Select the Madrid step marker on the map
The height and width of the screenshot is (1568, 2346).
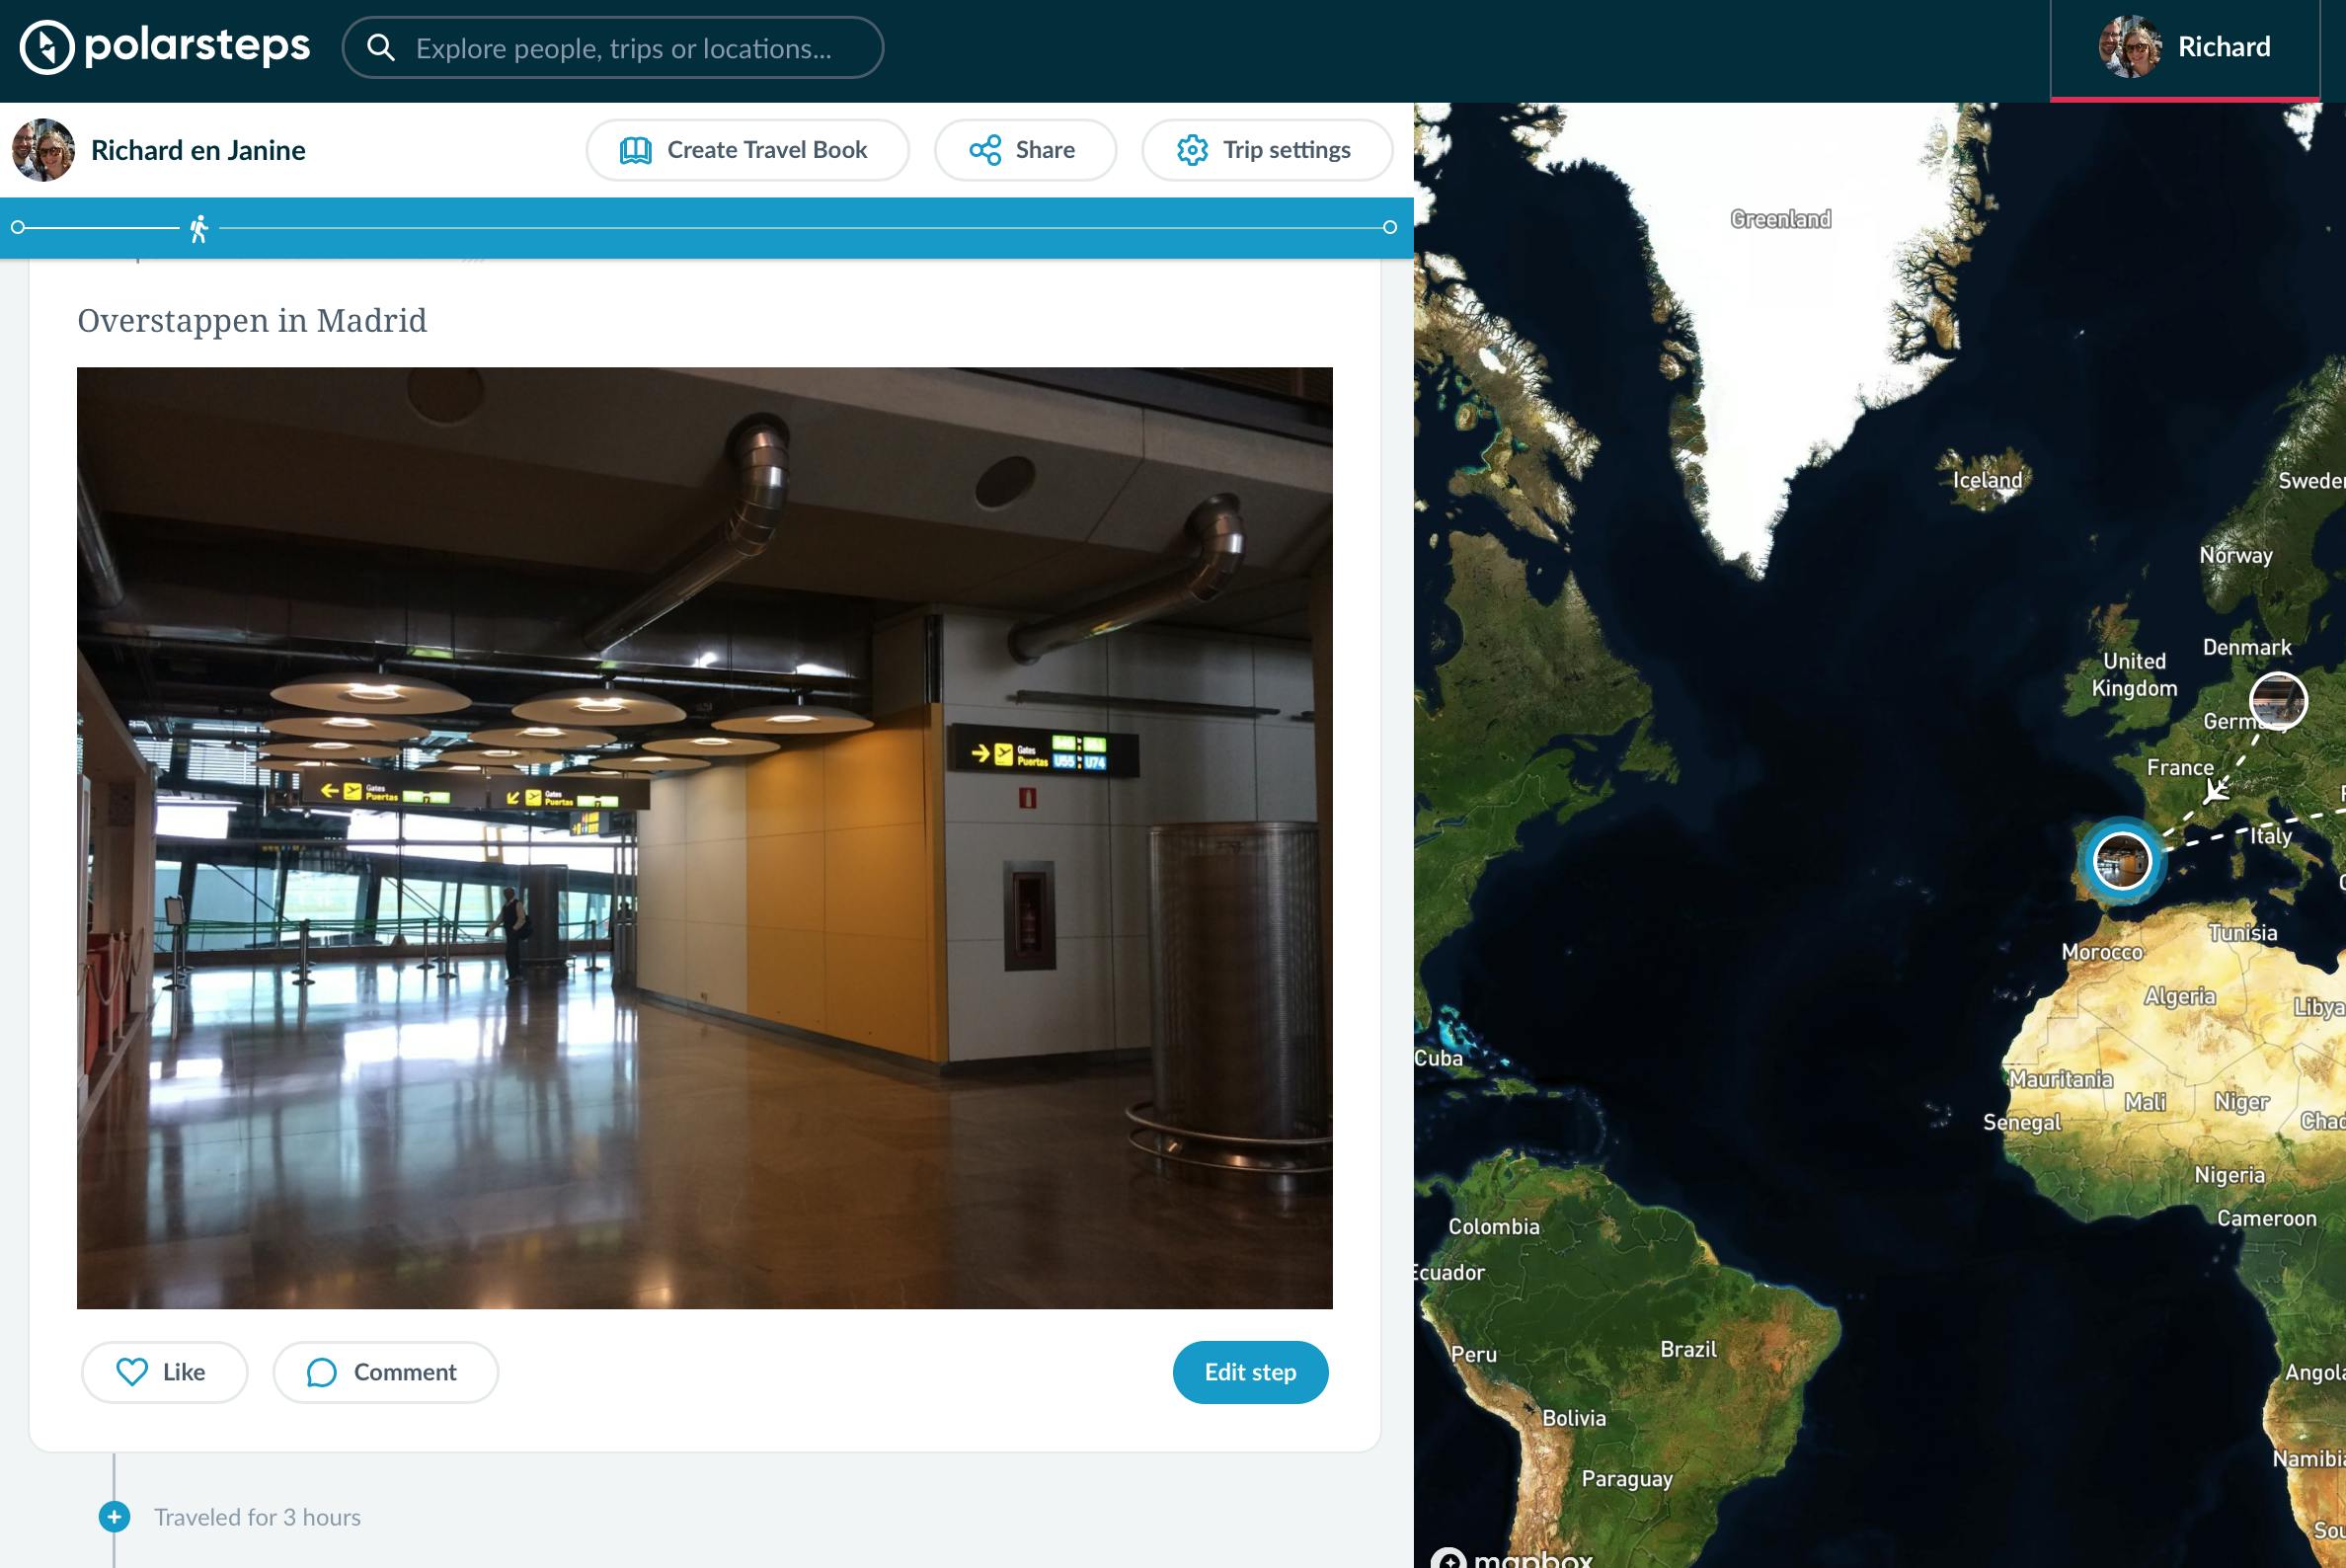pos(2121,860)
